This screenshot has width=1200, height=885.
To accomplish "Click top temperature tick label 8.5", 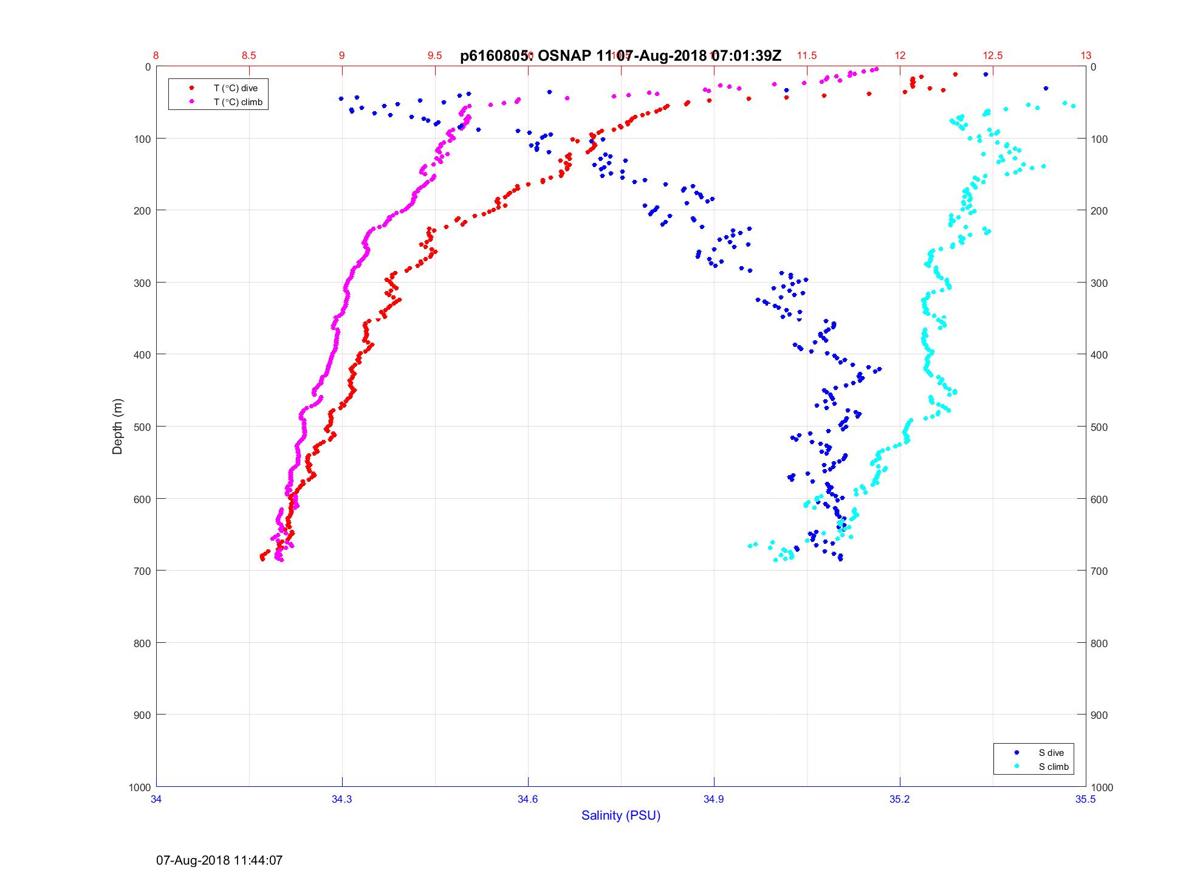I will click(249, 56).
